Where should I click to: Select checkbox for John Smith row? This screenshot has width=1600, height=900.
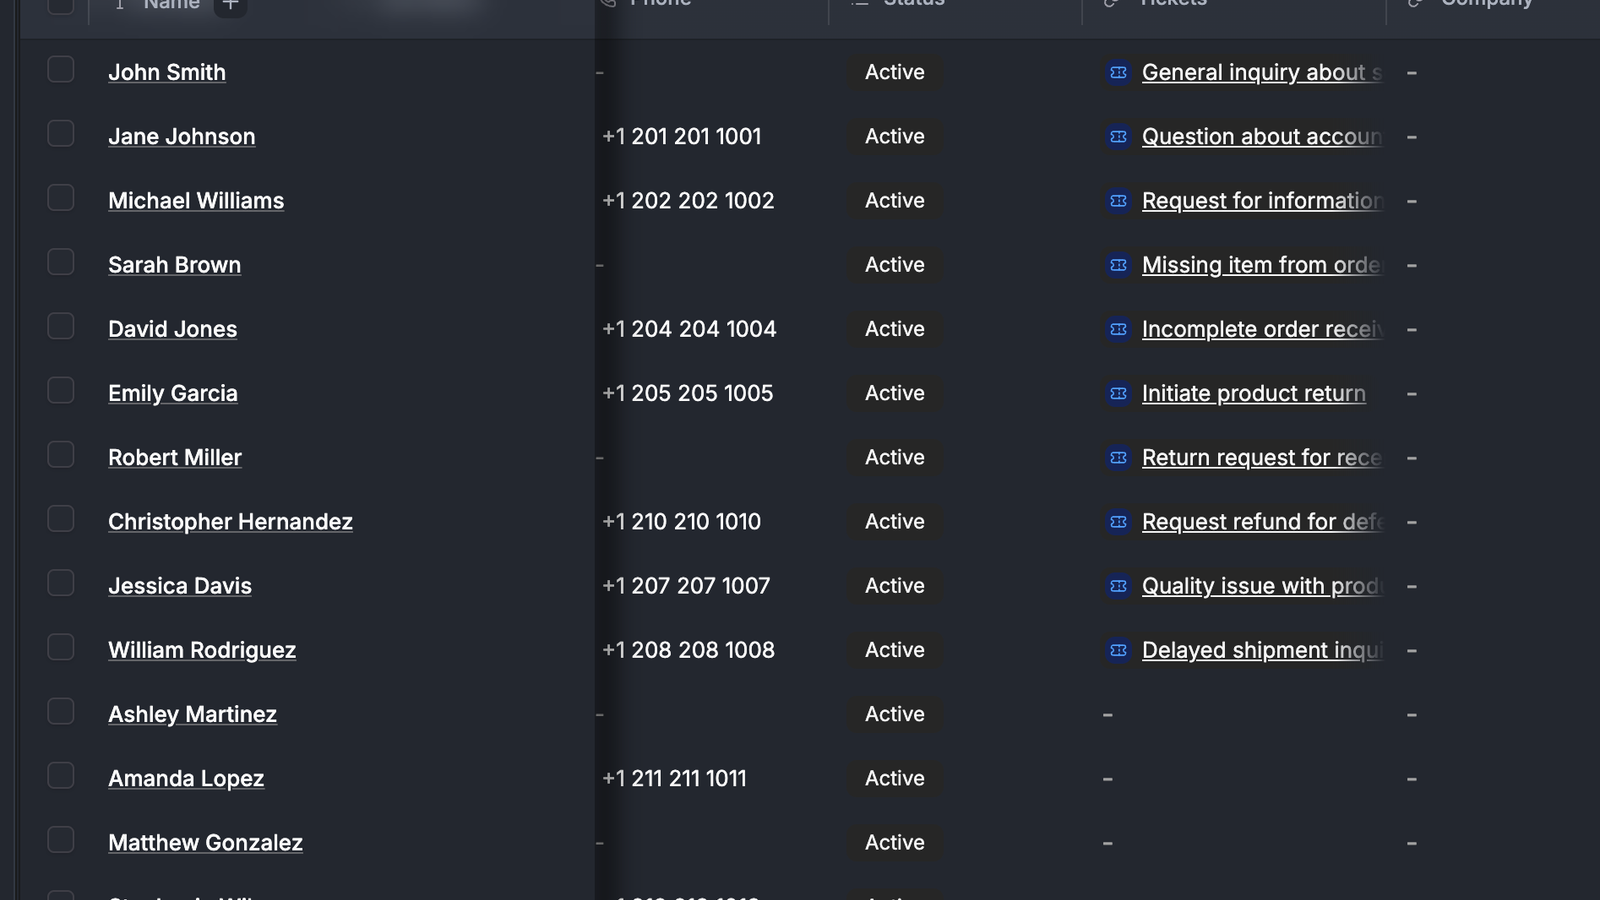61,69
